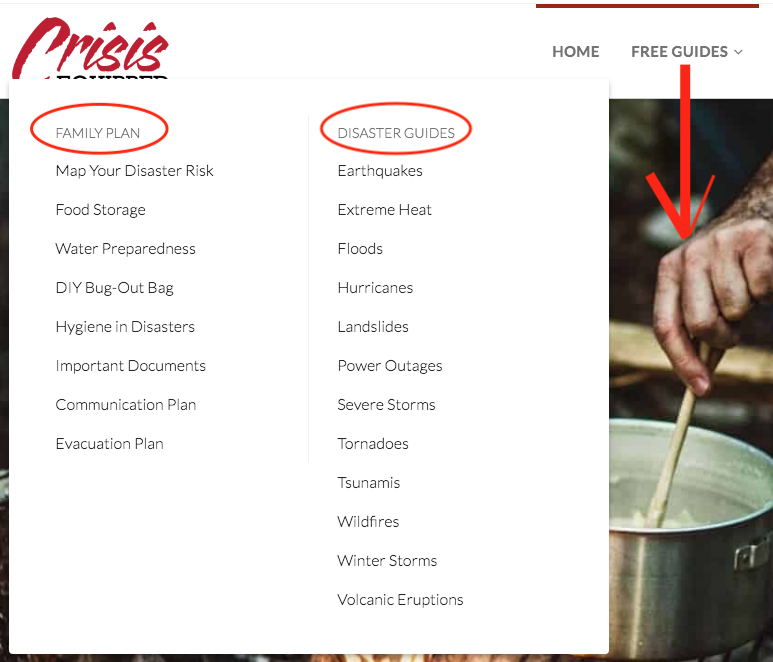View Hygiene in Disasters guide
Screen dimensions: 773x662
click(x=125, y=327)
